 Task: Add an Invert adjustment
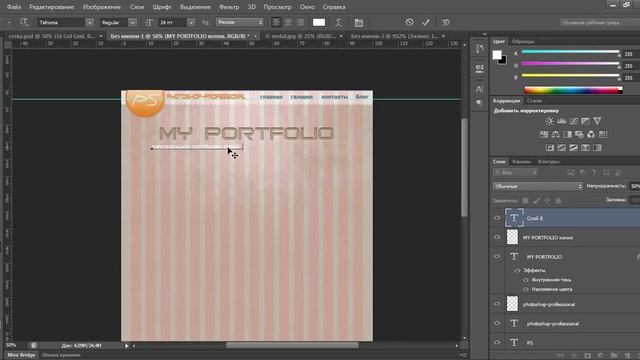tap(550, 148)
